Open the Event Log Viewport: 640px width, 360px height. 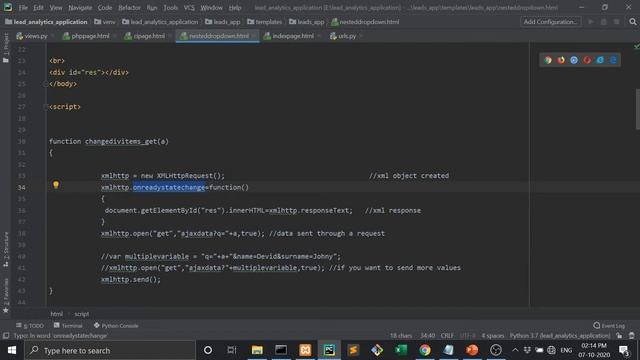(609, 326)
